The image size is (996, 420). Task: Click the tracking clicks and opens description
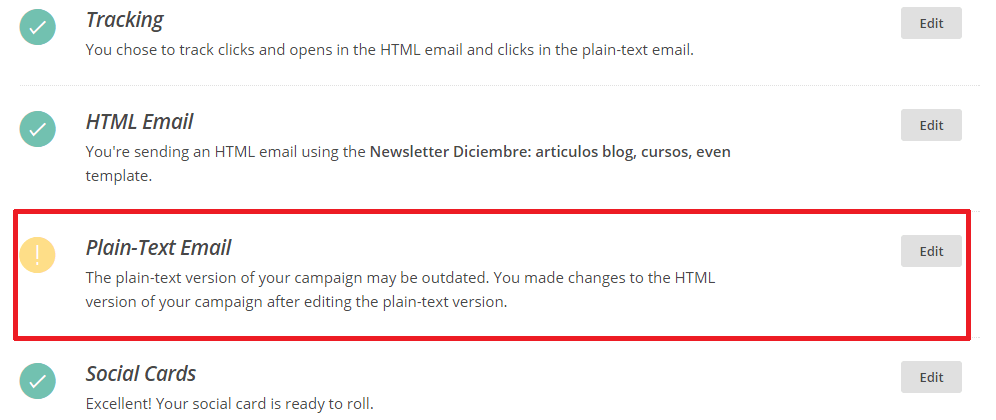(x=389, y=49)
